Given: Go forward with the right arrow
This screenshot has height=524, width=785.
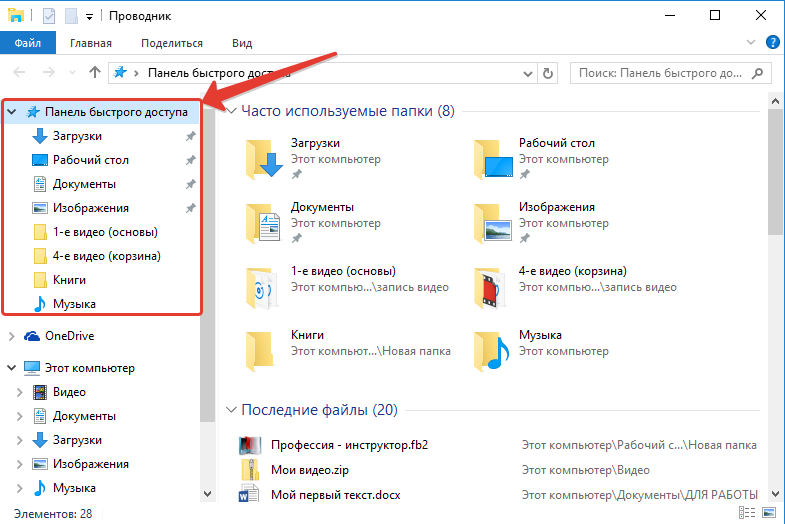Looking at the screenshot, I should (x=49, y=73).
